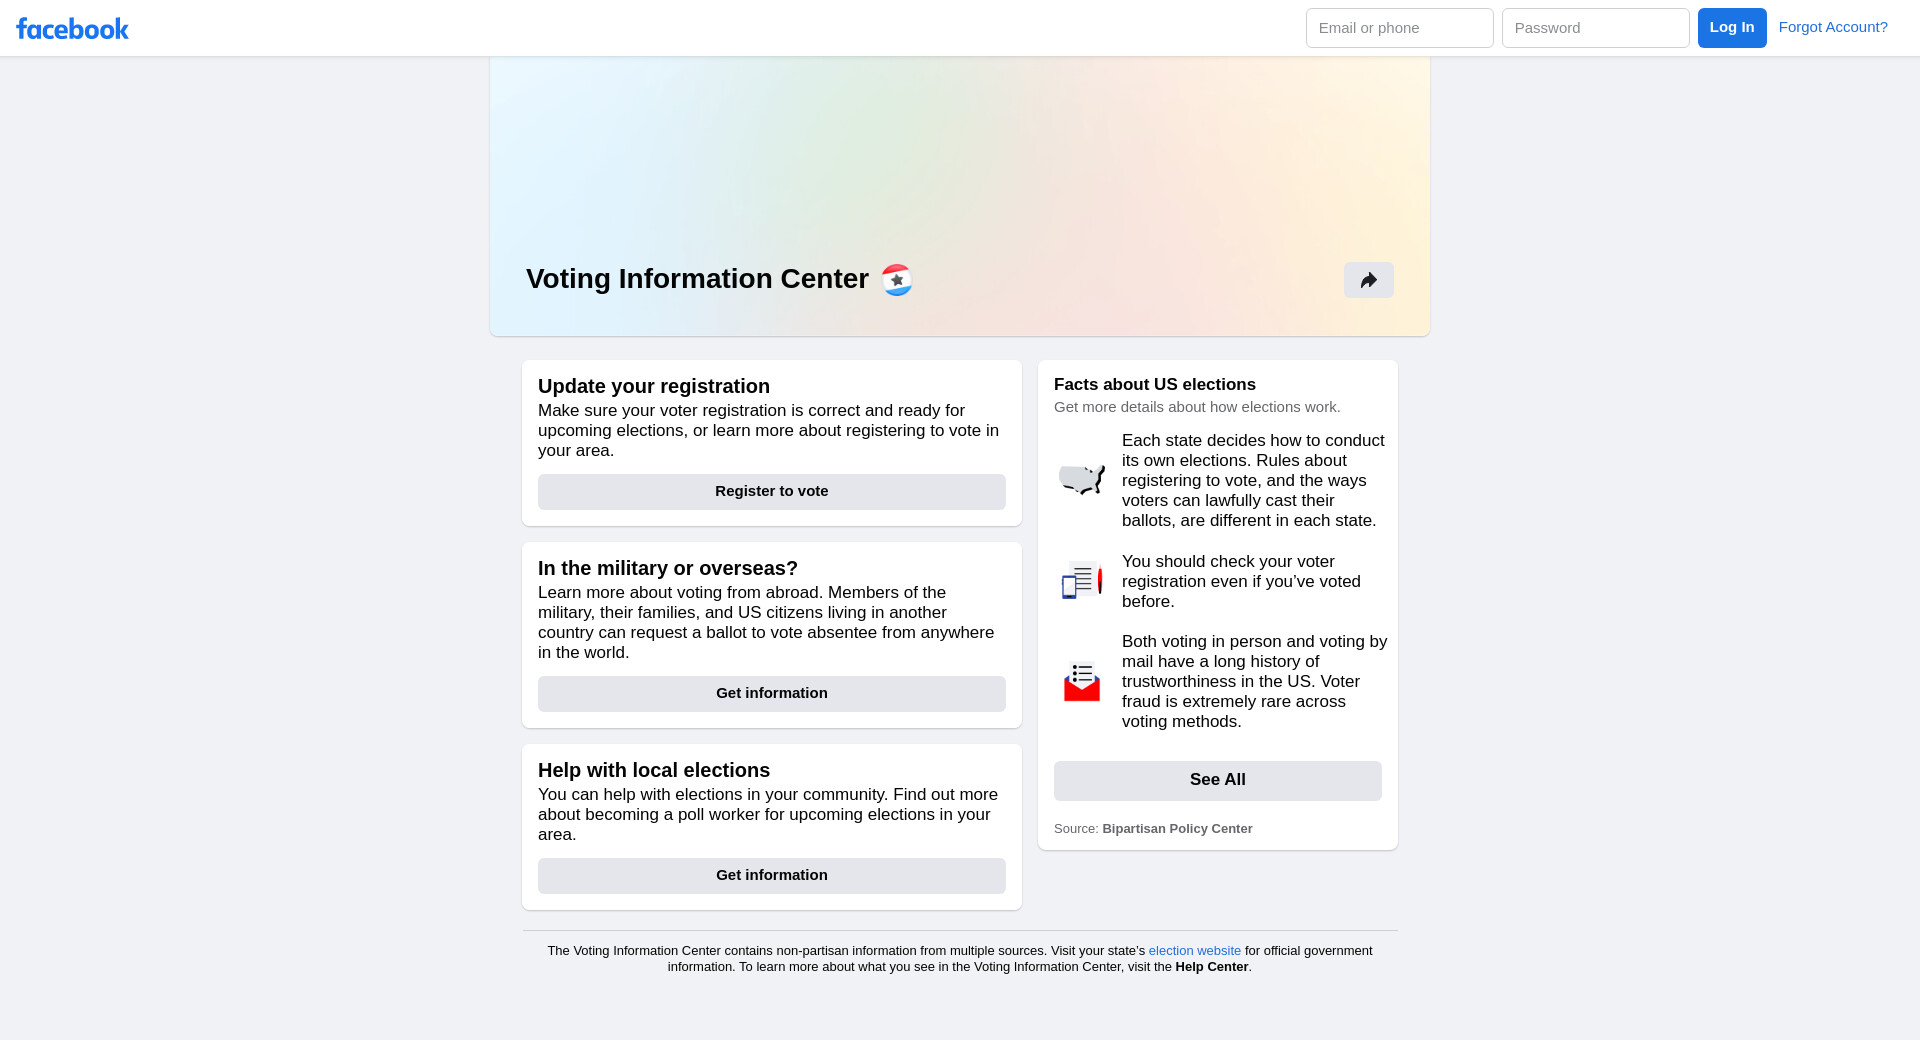Click the Voting Information Center heading

click(697, 279)
